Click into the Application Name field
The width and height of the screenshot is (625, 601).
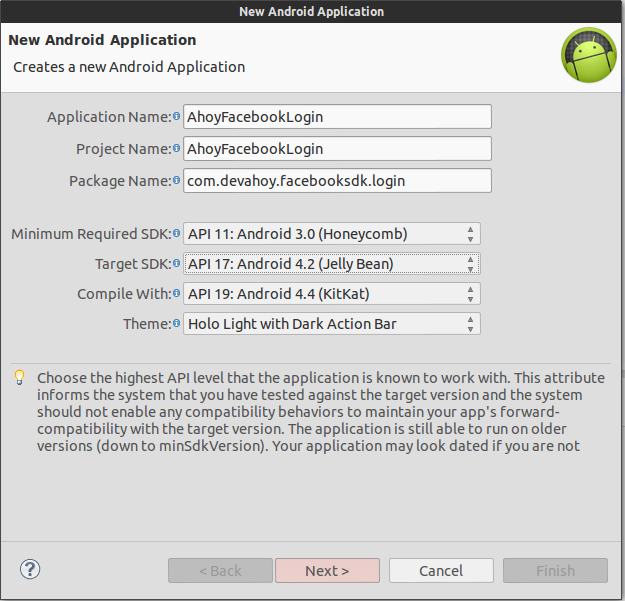[337, 117]
